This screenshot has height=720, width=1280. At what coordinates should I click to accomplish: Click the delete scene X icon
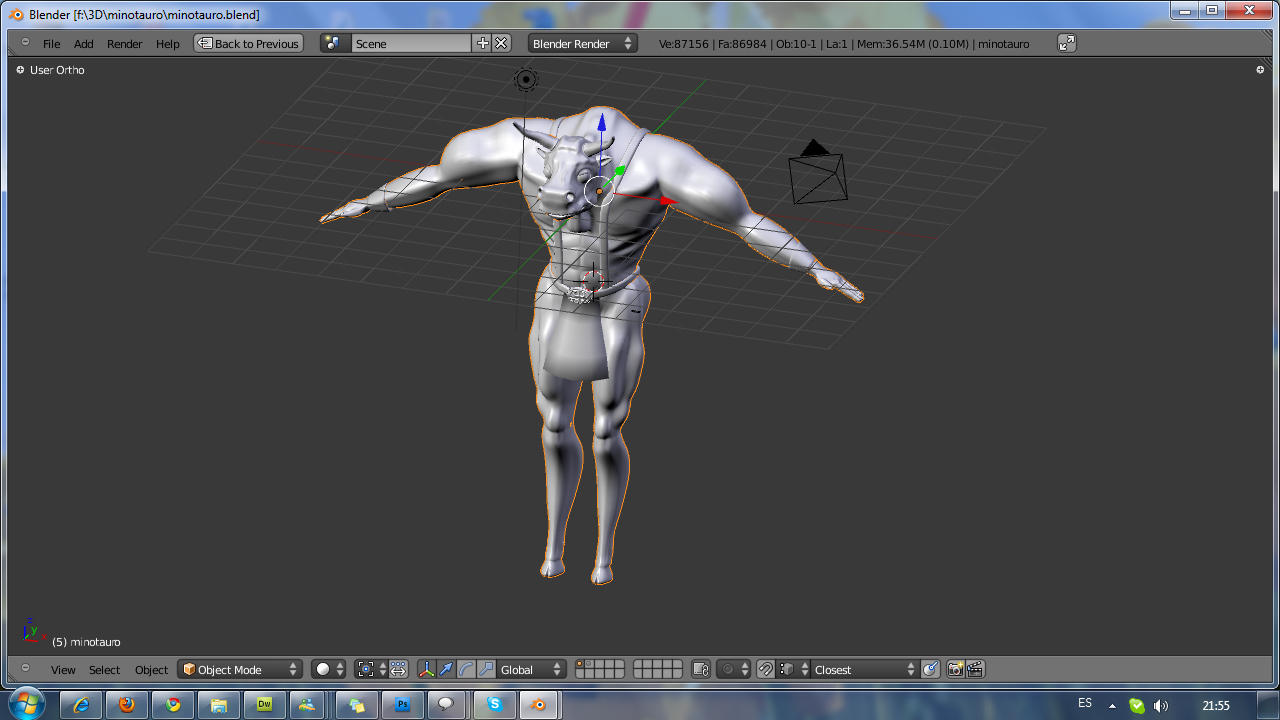click(501, 43)
